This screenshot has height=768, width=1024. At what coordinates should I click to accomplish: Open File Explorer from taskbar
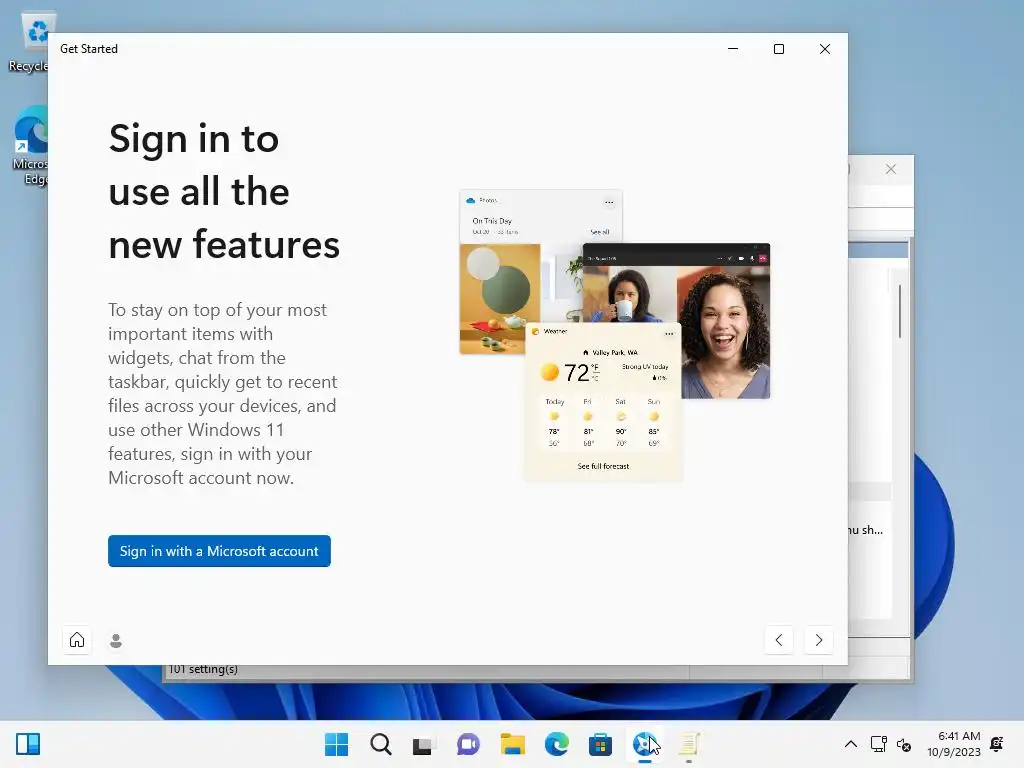[x=513, y=744]
